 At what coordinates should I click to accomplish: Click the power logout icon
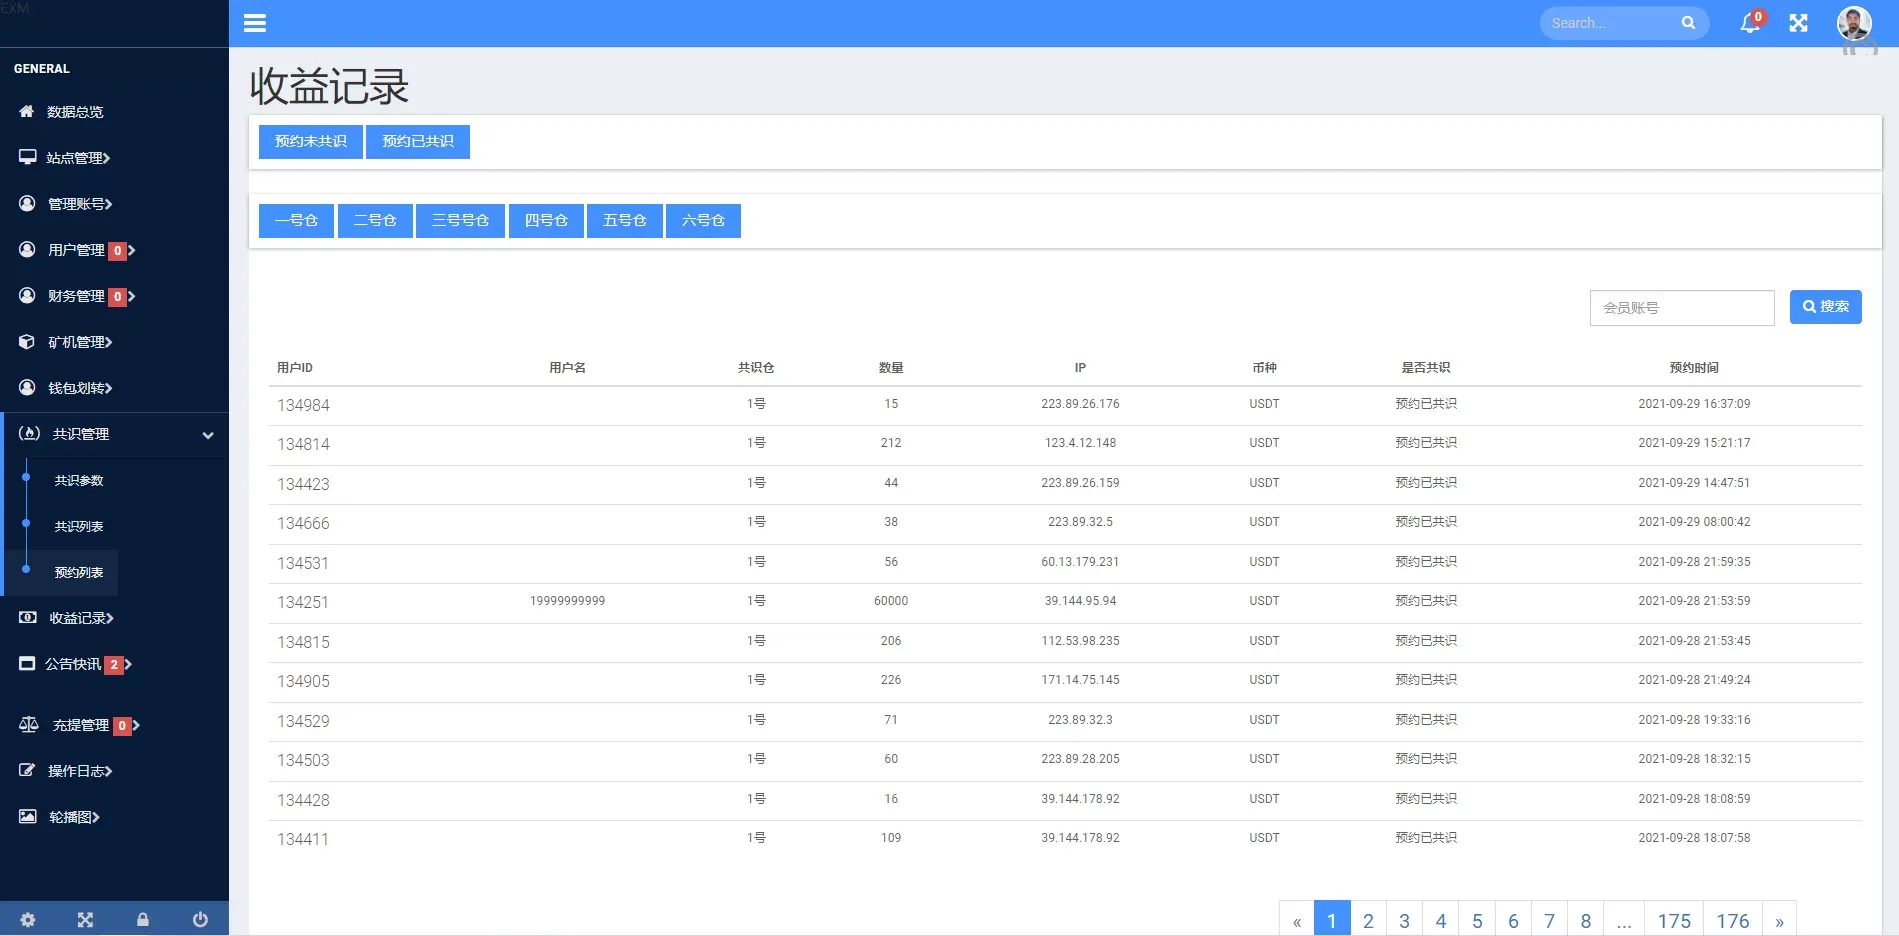pyautogui.click(x=200, y=919)
